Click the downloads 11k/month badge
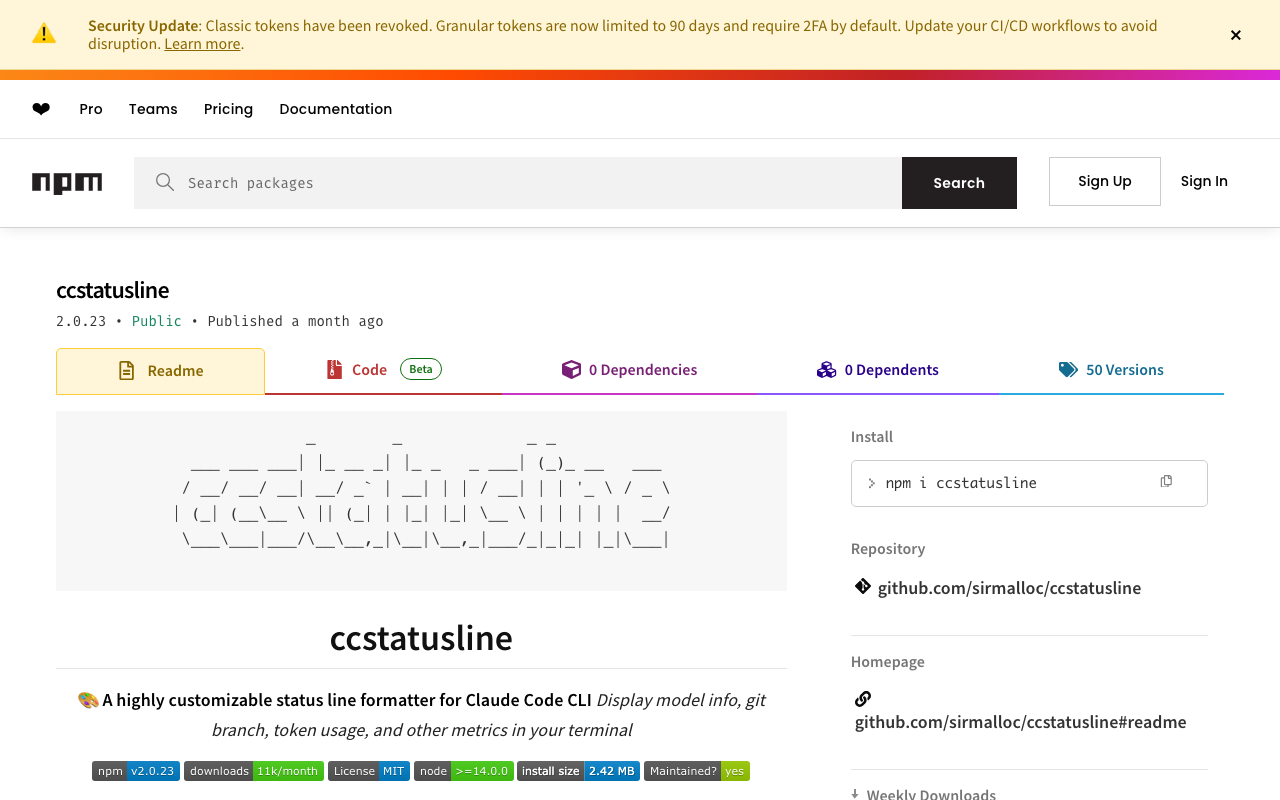This screenshot has width=1280, height=800. [254, 771]
